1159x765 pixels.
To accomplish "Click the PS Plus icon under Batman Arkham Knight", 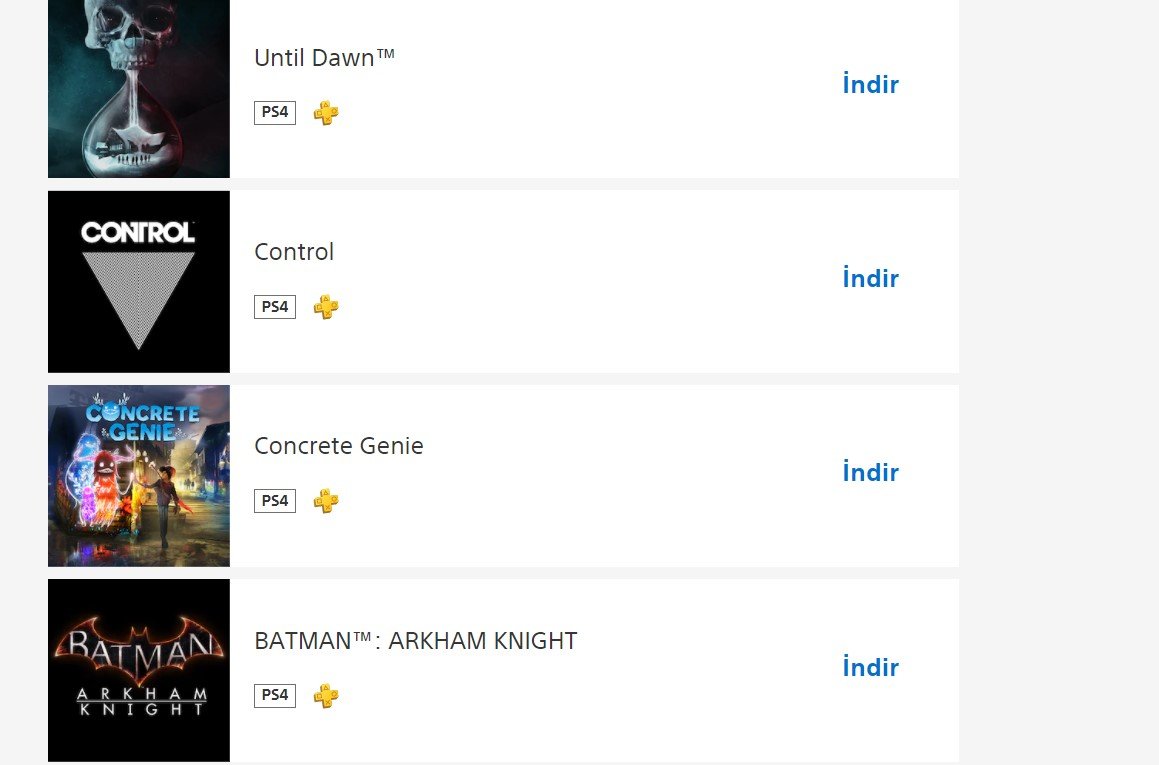I will point(325,695).
